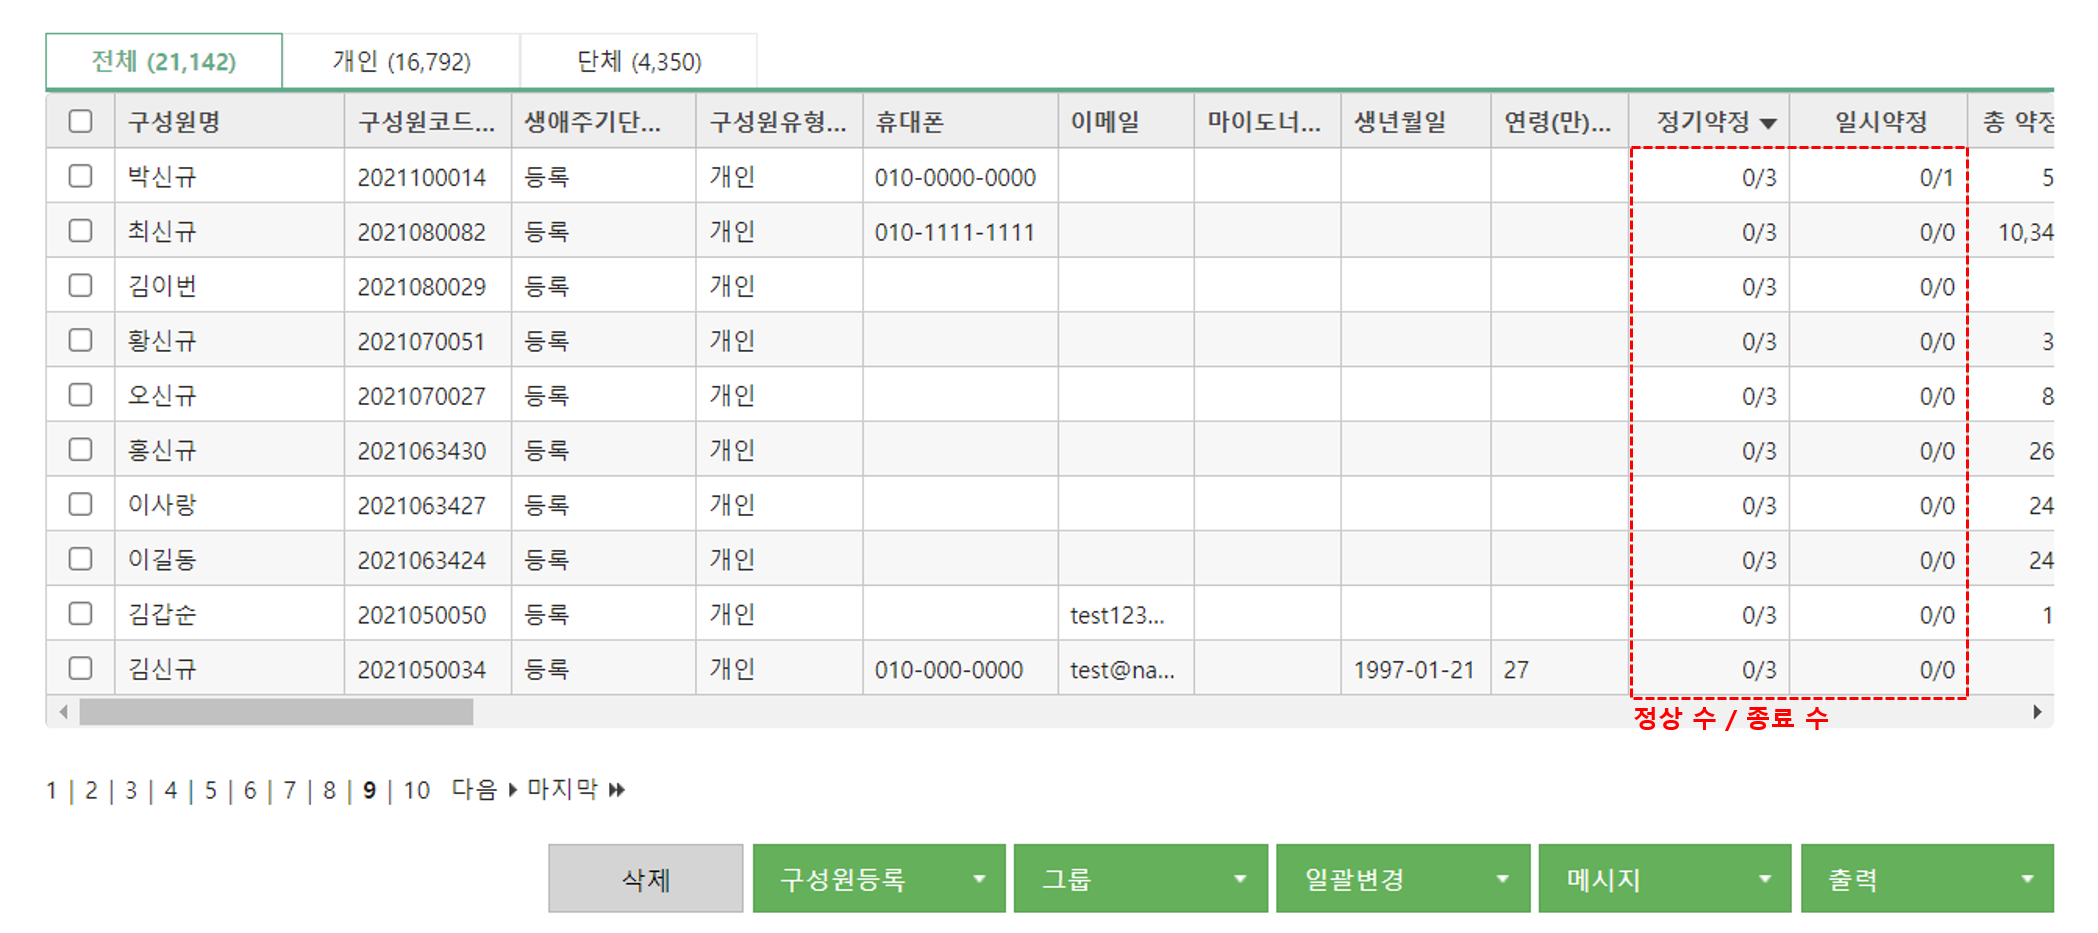Image resolution: width=2098 pixels, height=933 pixels.
Task: Select the checkbox for 김갑순
Action: 81,614
